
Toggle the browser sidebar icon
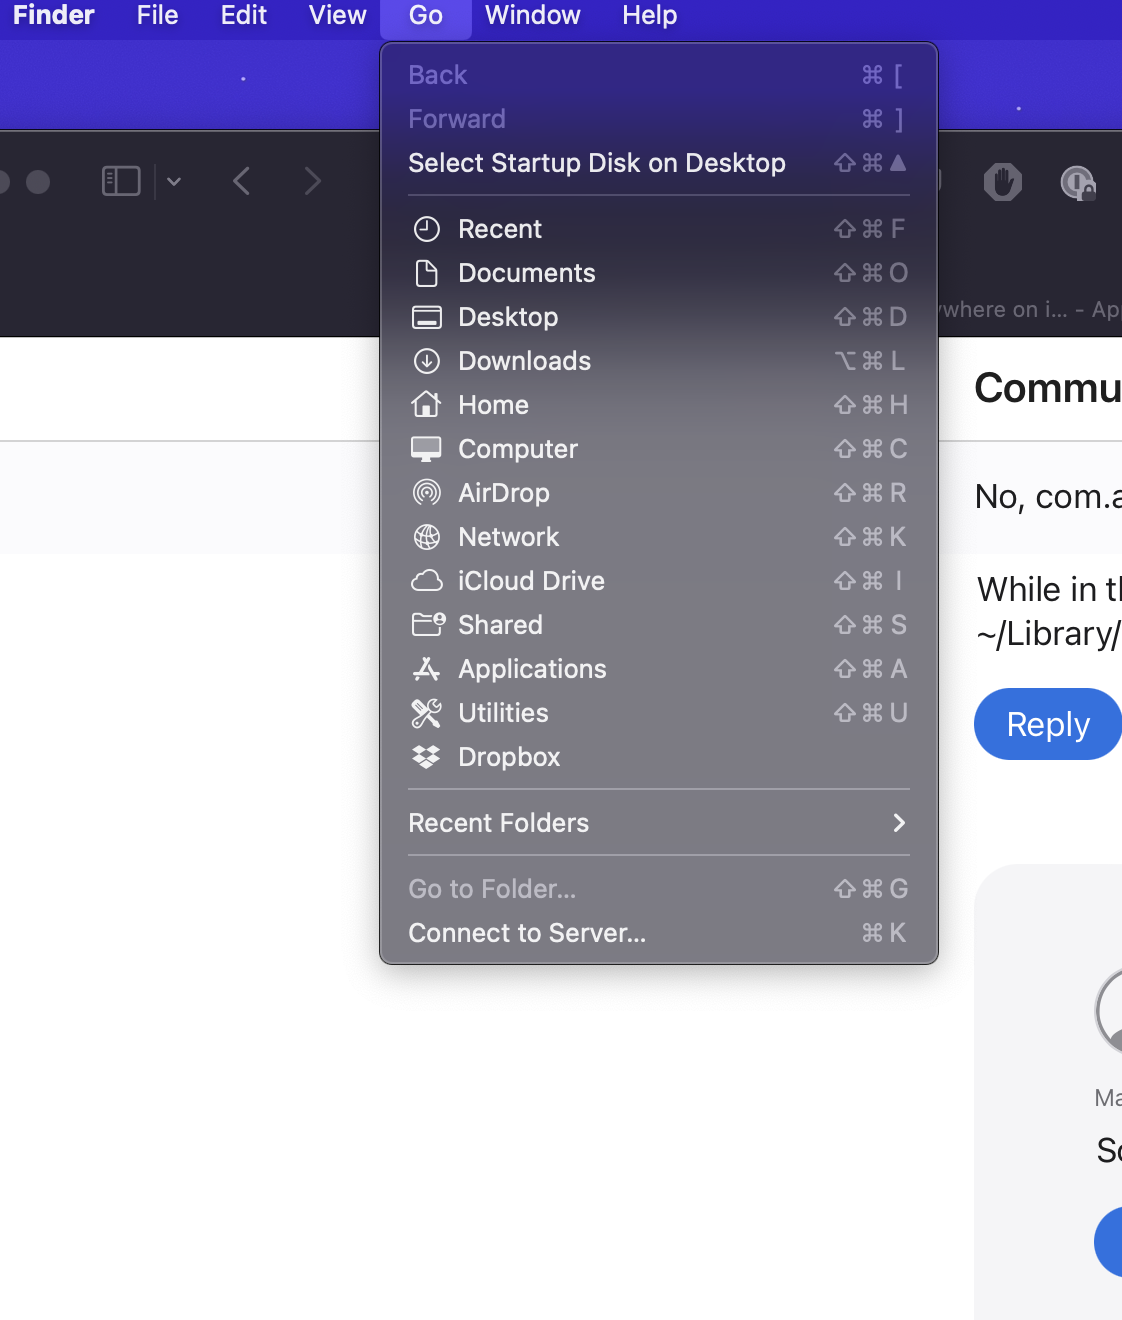121,181
